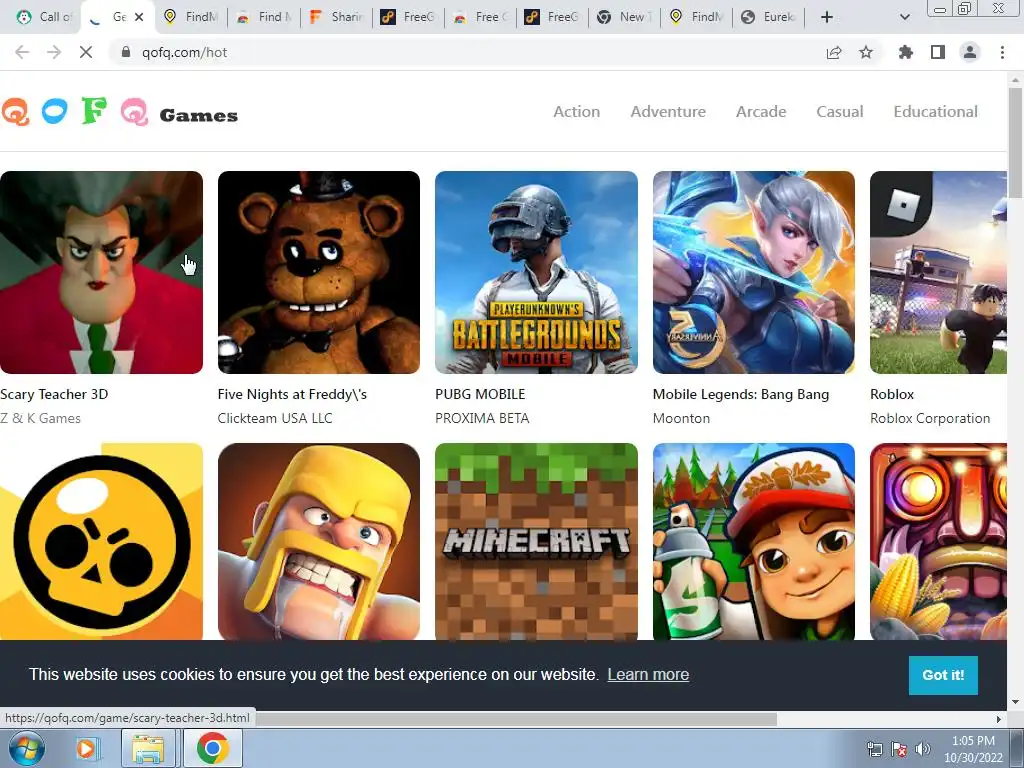Click the horizontal scrollbar thumb
The height and width of the screenshot is (768, 1024).
516,719
